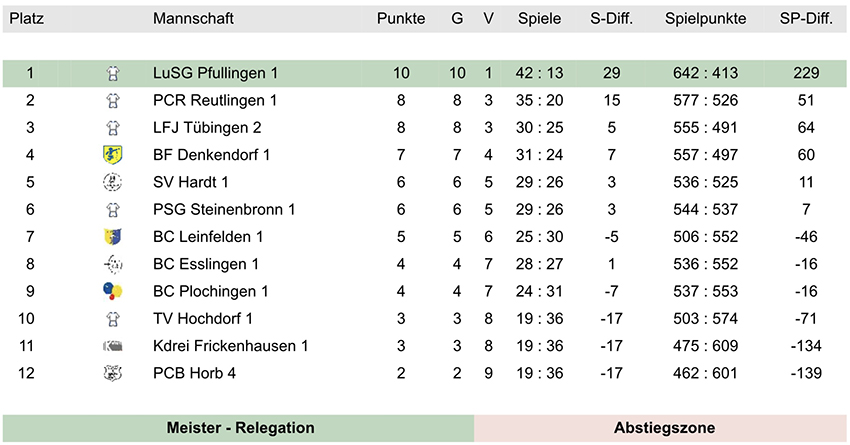Screen dimensions: 850x445
Task: Click the TV Hochdorf 1 jersey icon
Action: coord(113,319)
